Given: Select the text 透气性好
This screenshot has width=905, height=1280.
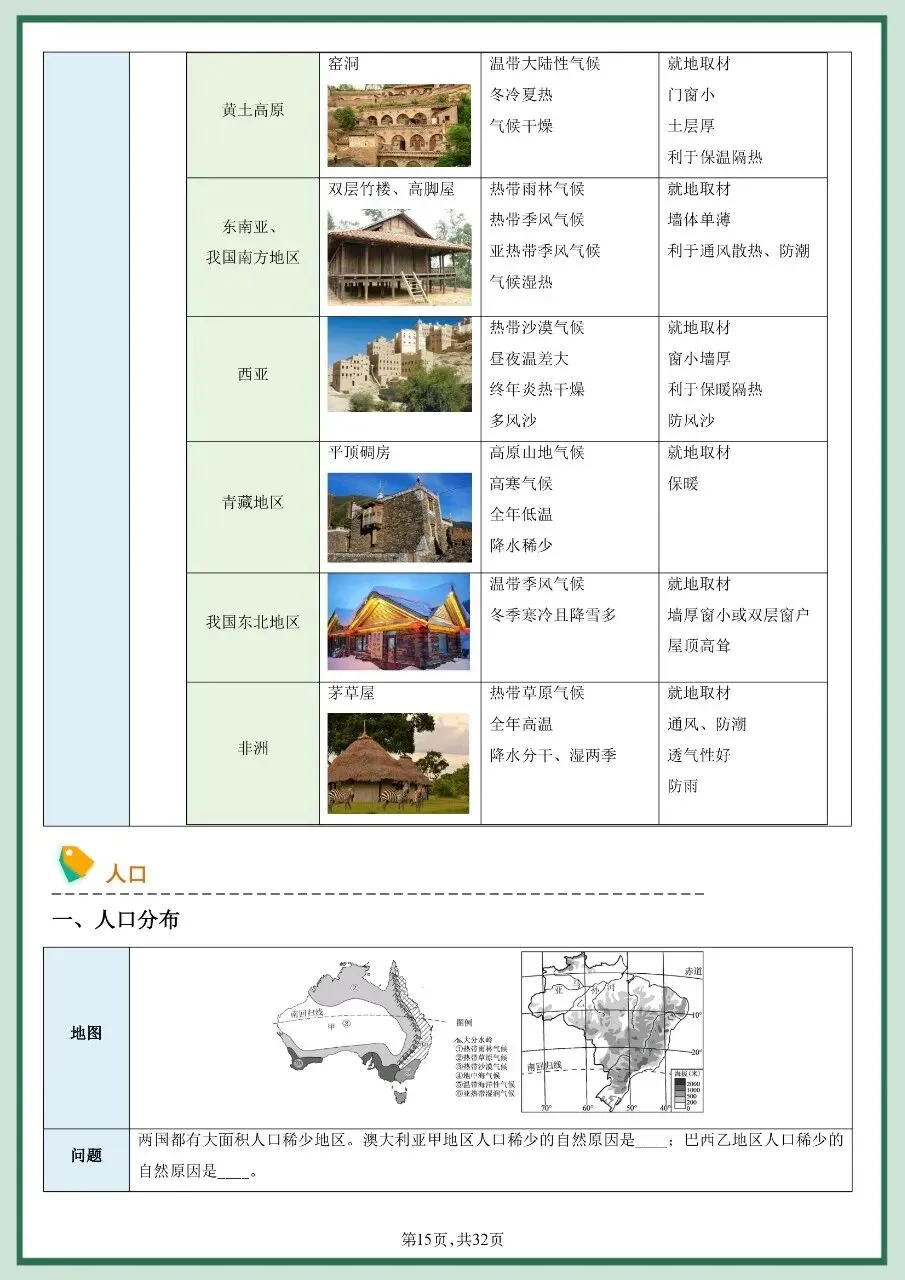Looking at the screenshot, I should pyautogui.click(x=699, y=755).
